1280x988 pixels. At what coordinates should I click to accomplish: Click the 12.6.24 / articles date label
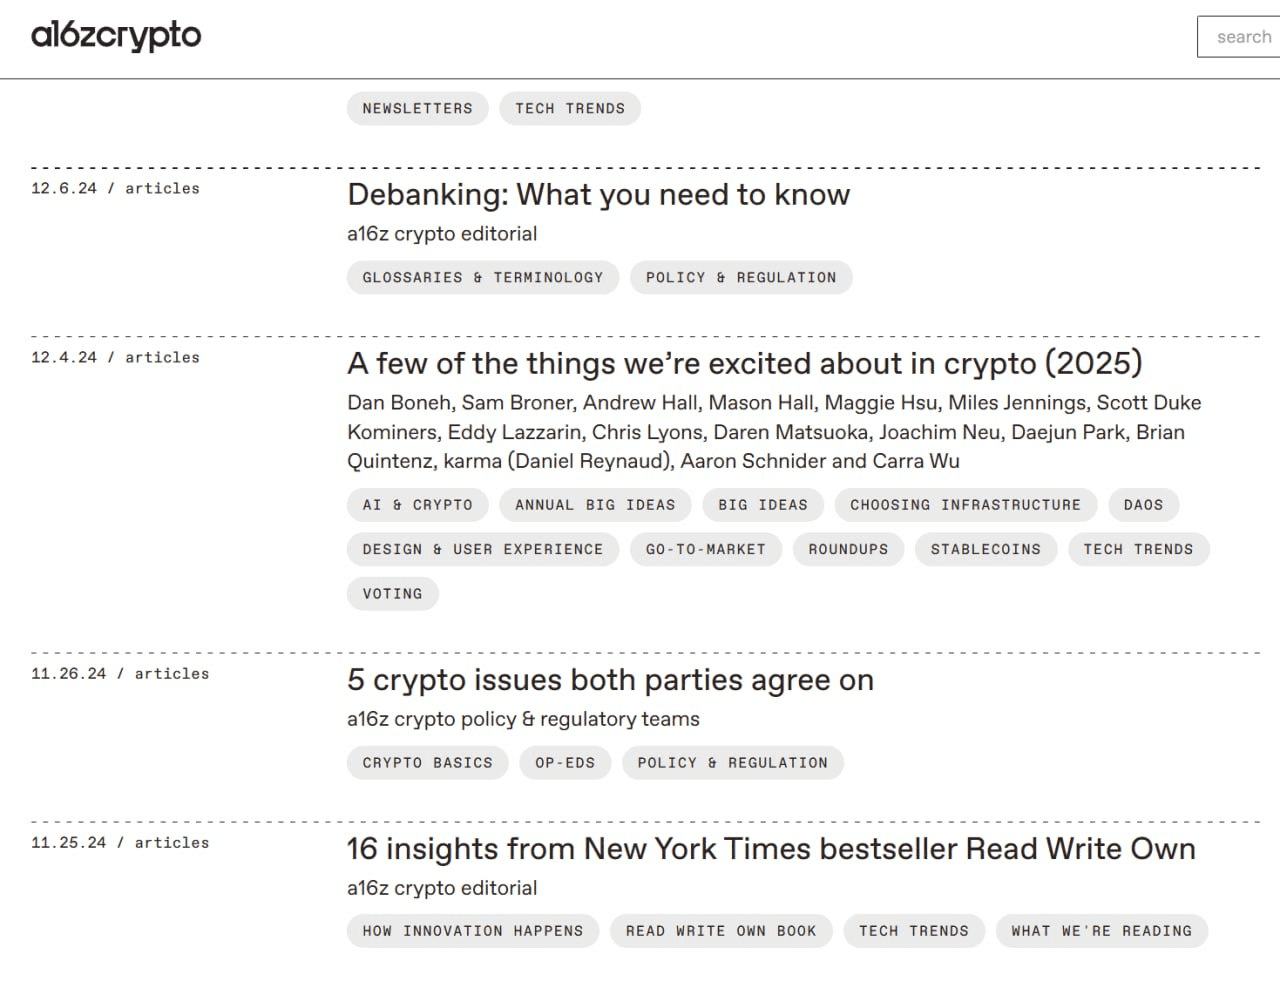pos(115,188)
